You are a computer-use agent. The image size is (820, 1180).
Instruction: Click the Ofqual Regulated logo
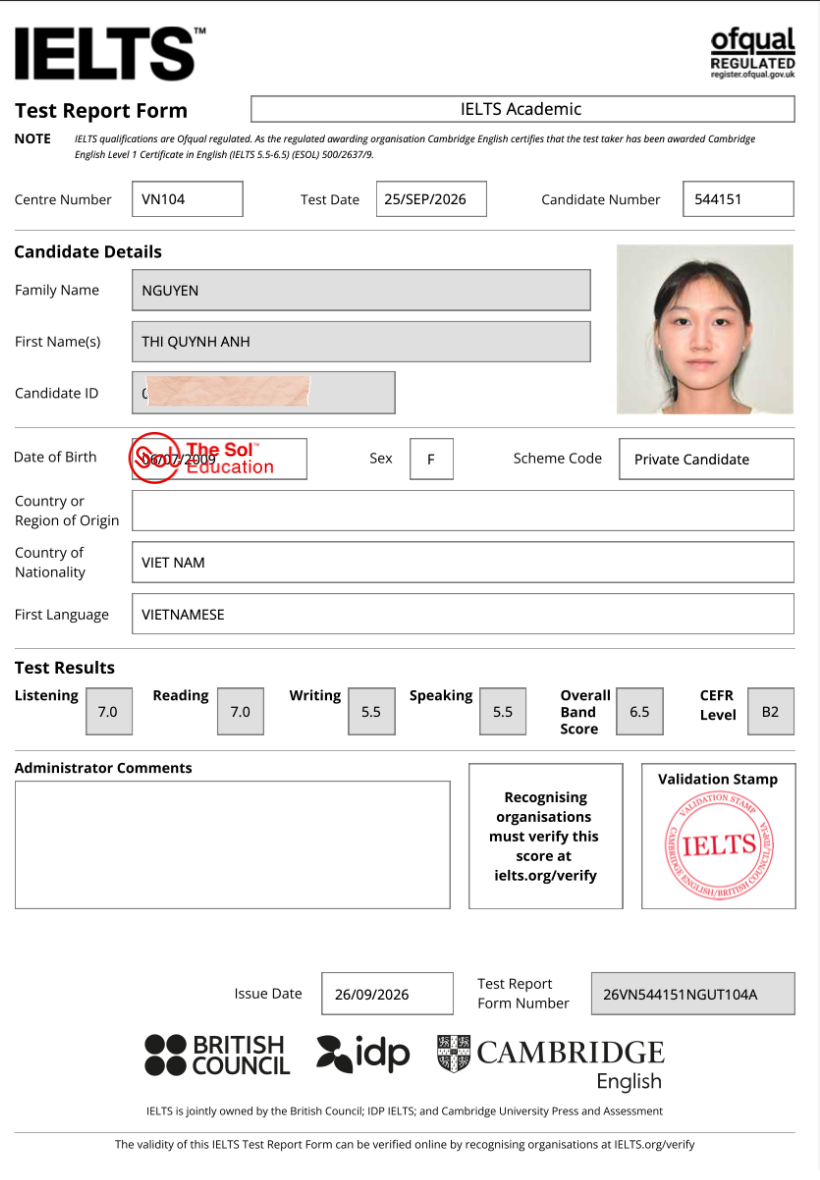[752, 53]
